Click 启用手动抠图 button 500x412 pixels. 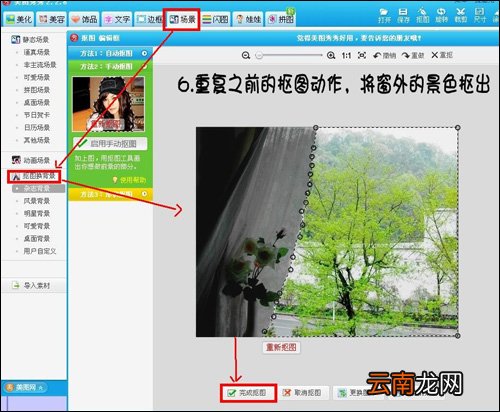pos(110,144)
